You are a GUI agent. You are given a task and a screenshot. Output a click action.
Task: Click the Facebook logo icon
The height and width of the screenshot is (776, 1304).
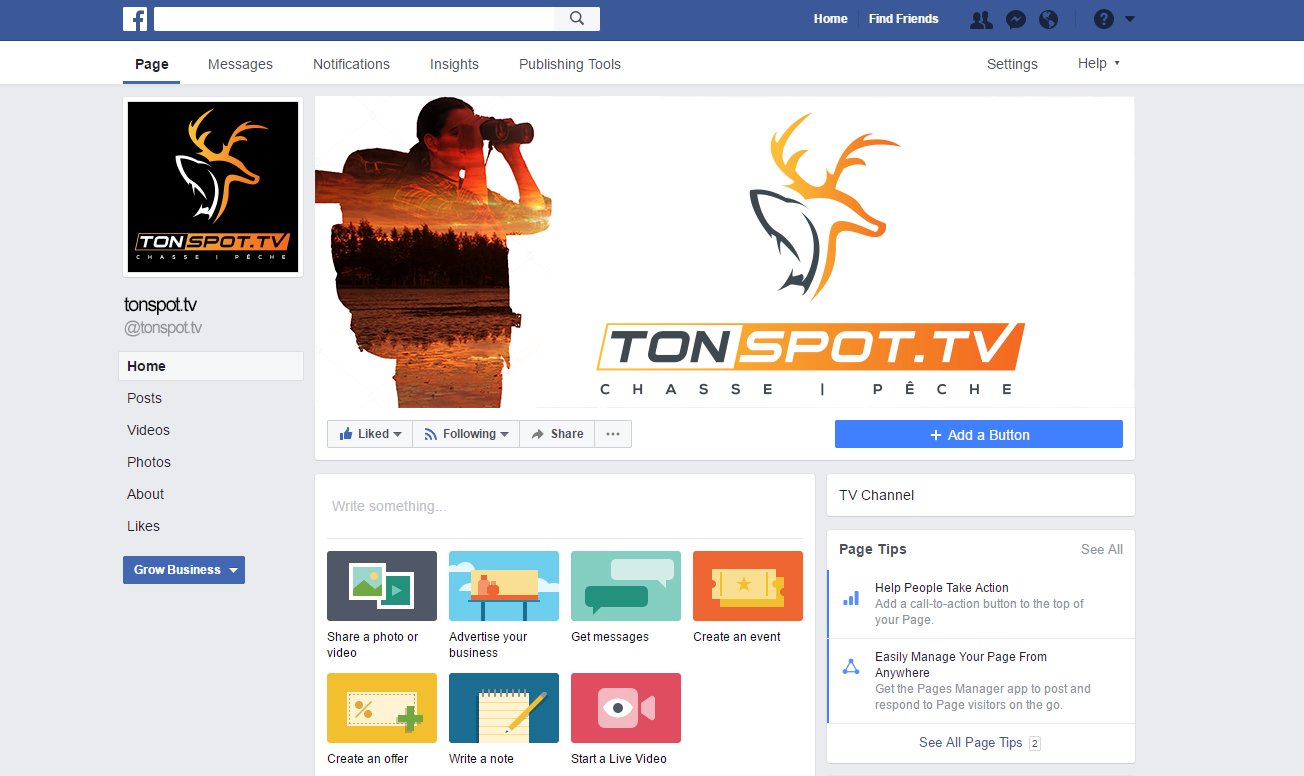point(135,19)
